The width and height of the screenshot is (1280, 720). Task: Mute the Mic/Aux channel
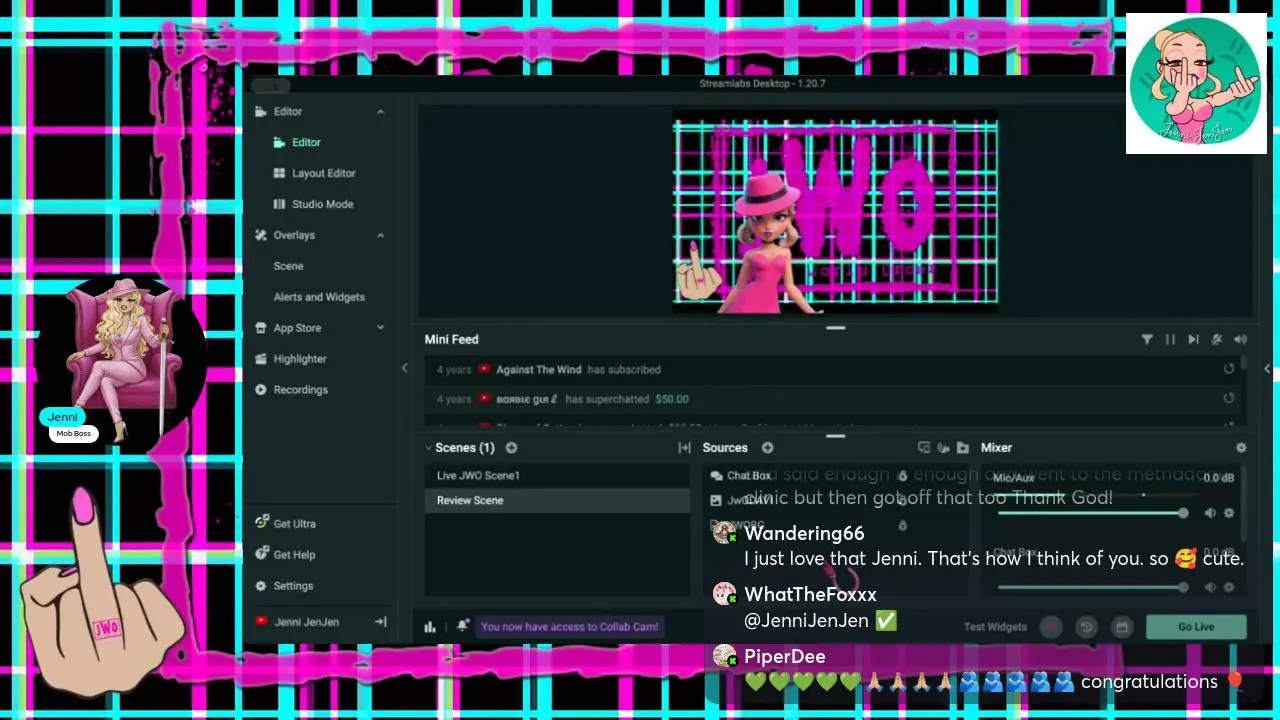[1210, 514]
